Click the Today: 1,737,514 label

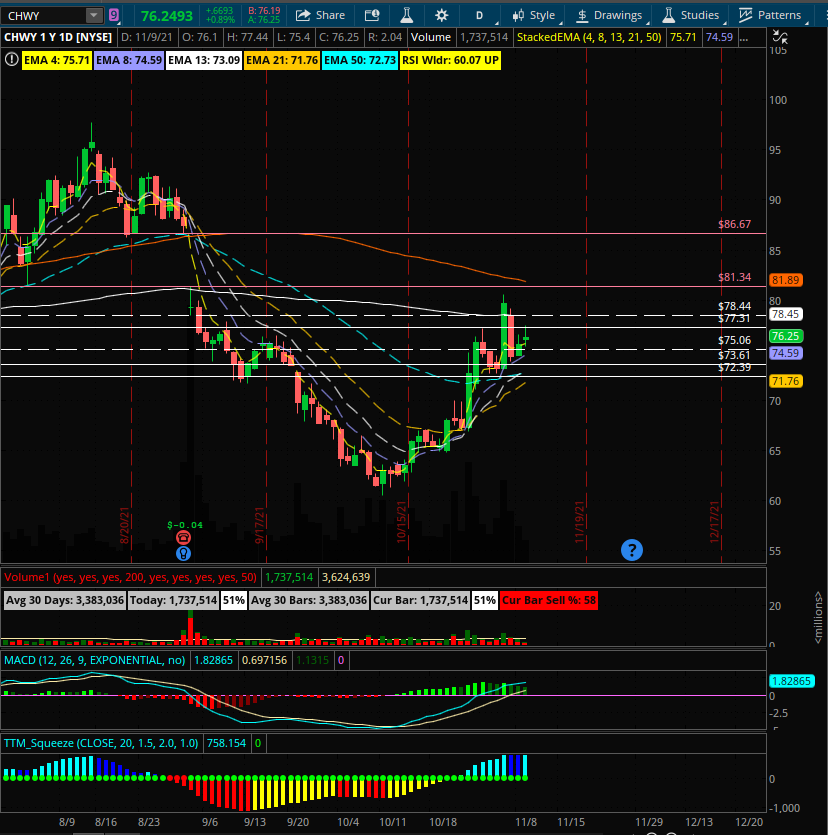[173, 600]
